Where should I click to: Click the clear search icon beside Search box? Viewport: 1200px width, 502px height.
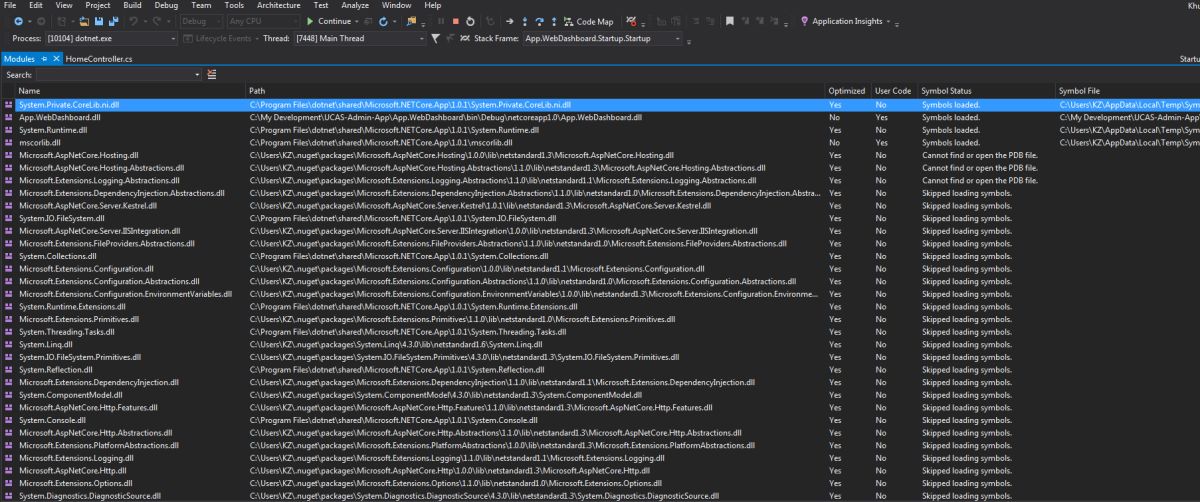tap(212, 75)
